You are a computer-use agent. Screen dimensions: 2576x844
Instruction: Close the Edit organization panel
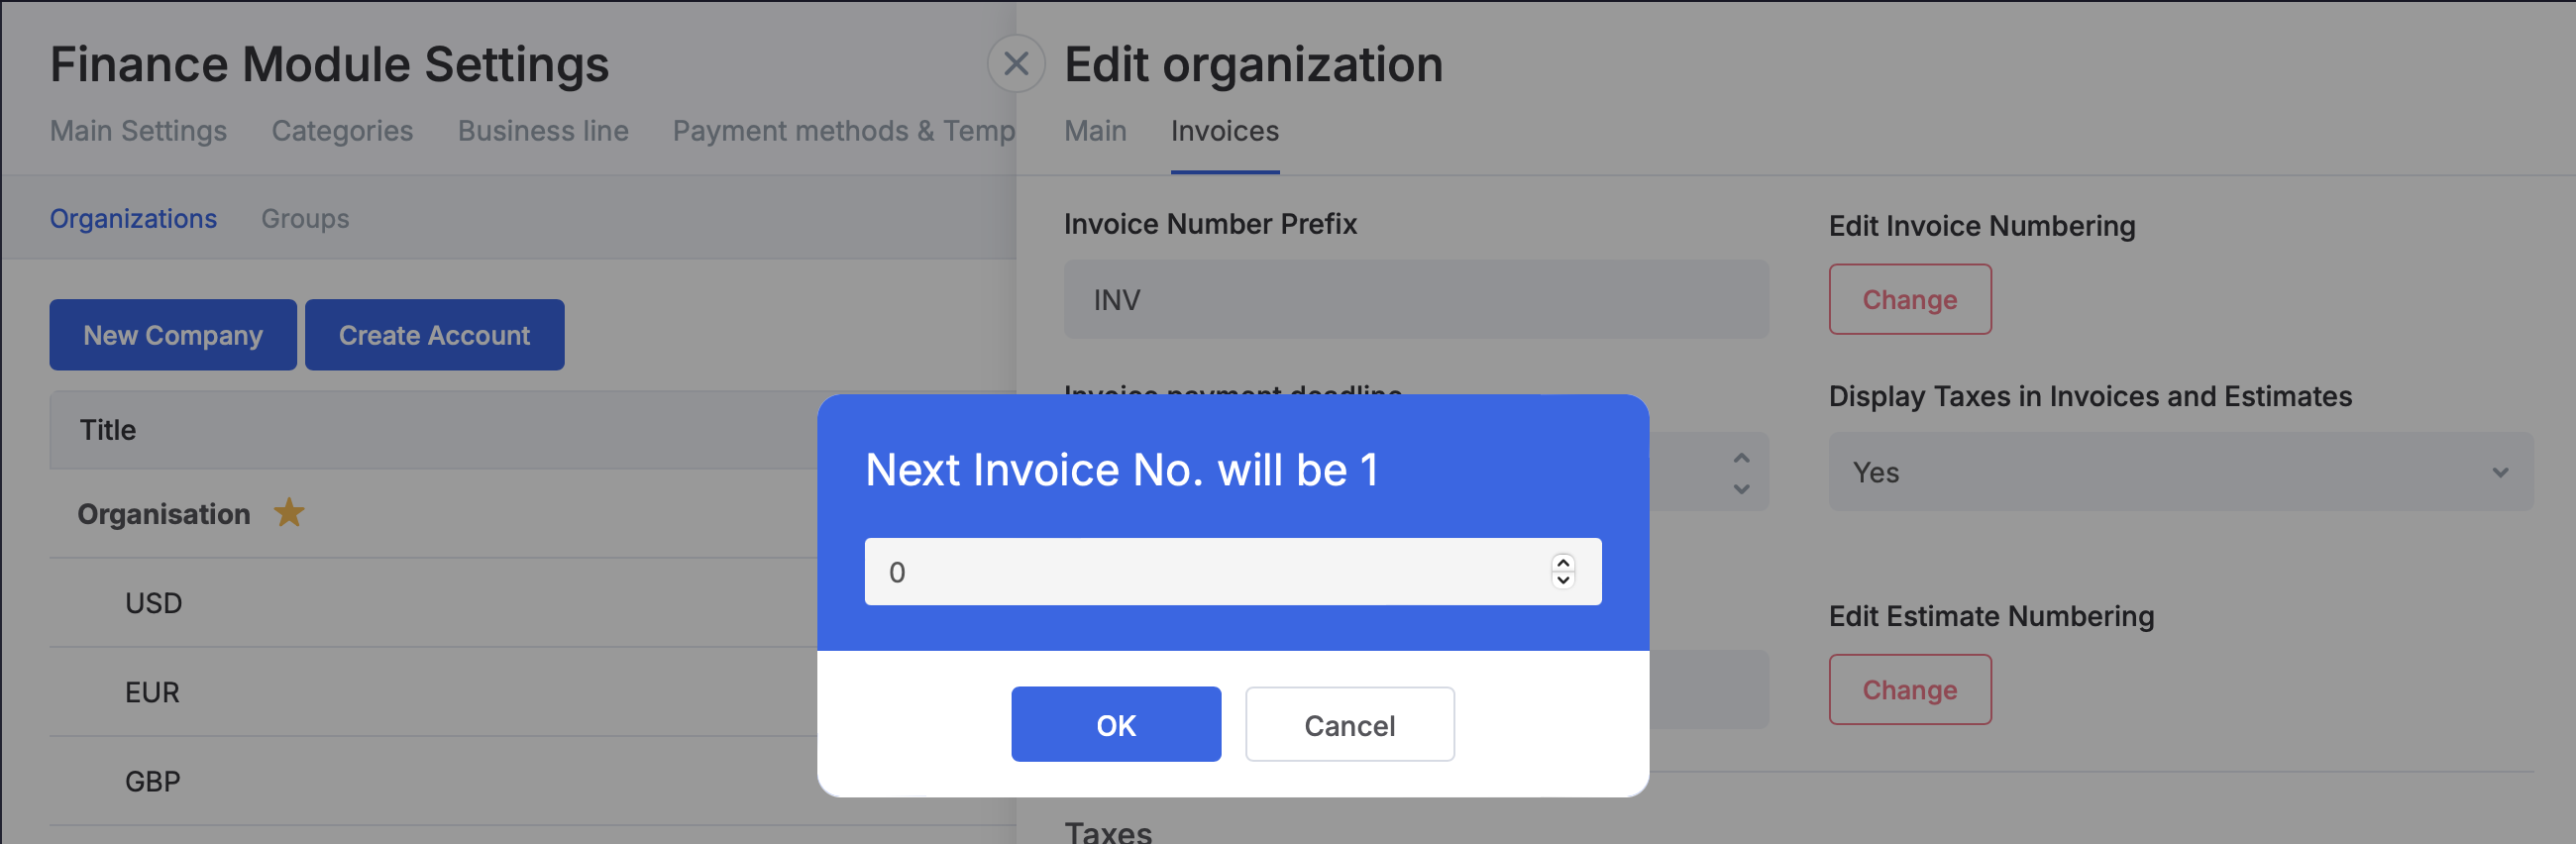pyautogui.click(x=1015, y=64)
